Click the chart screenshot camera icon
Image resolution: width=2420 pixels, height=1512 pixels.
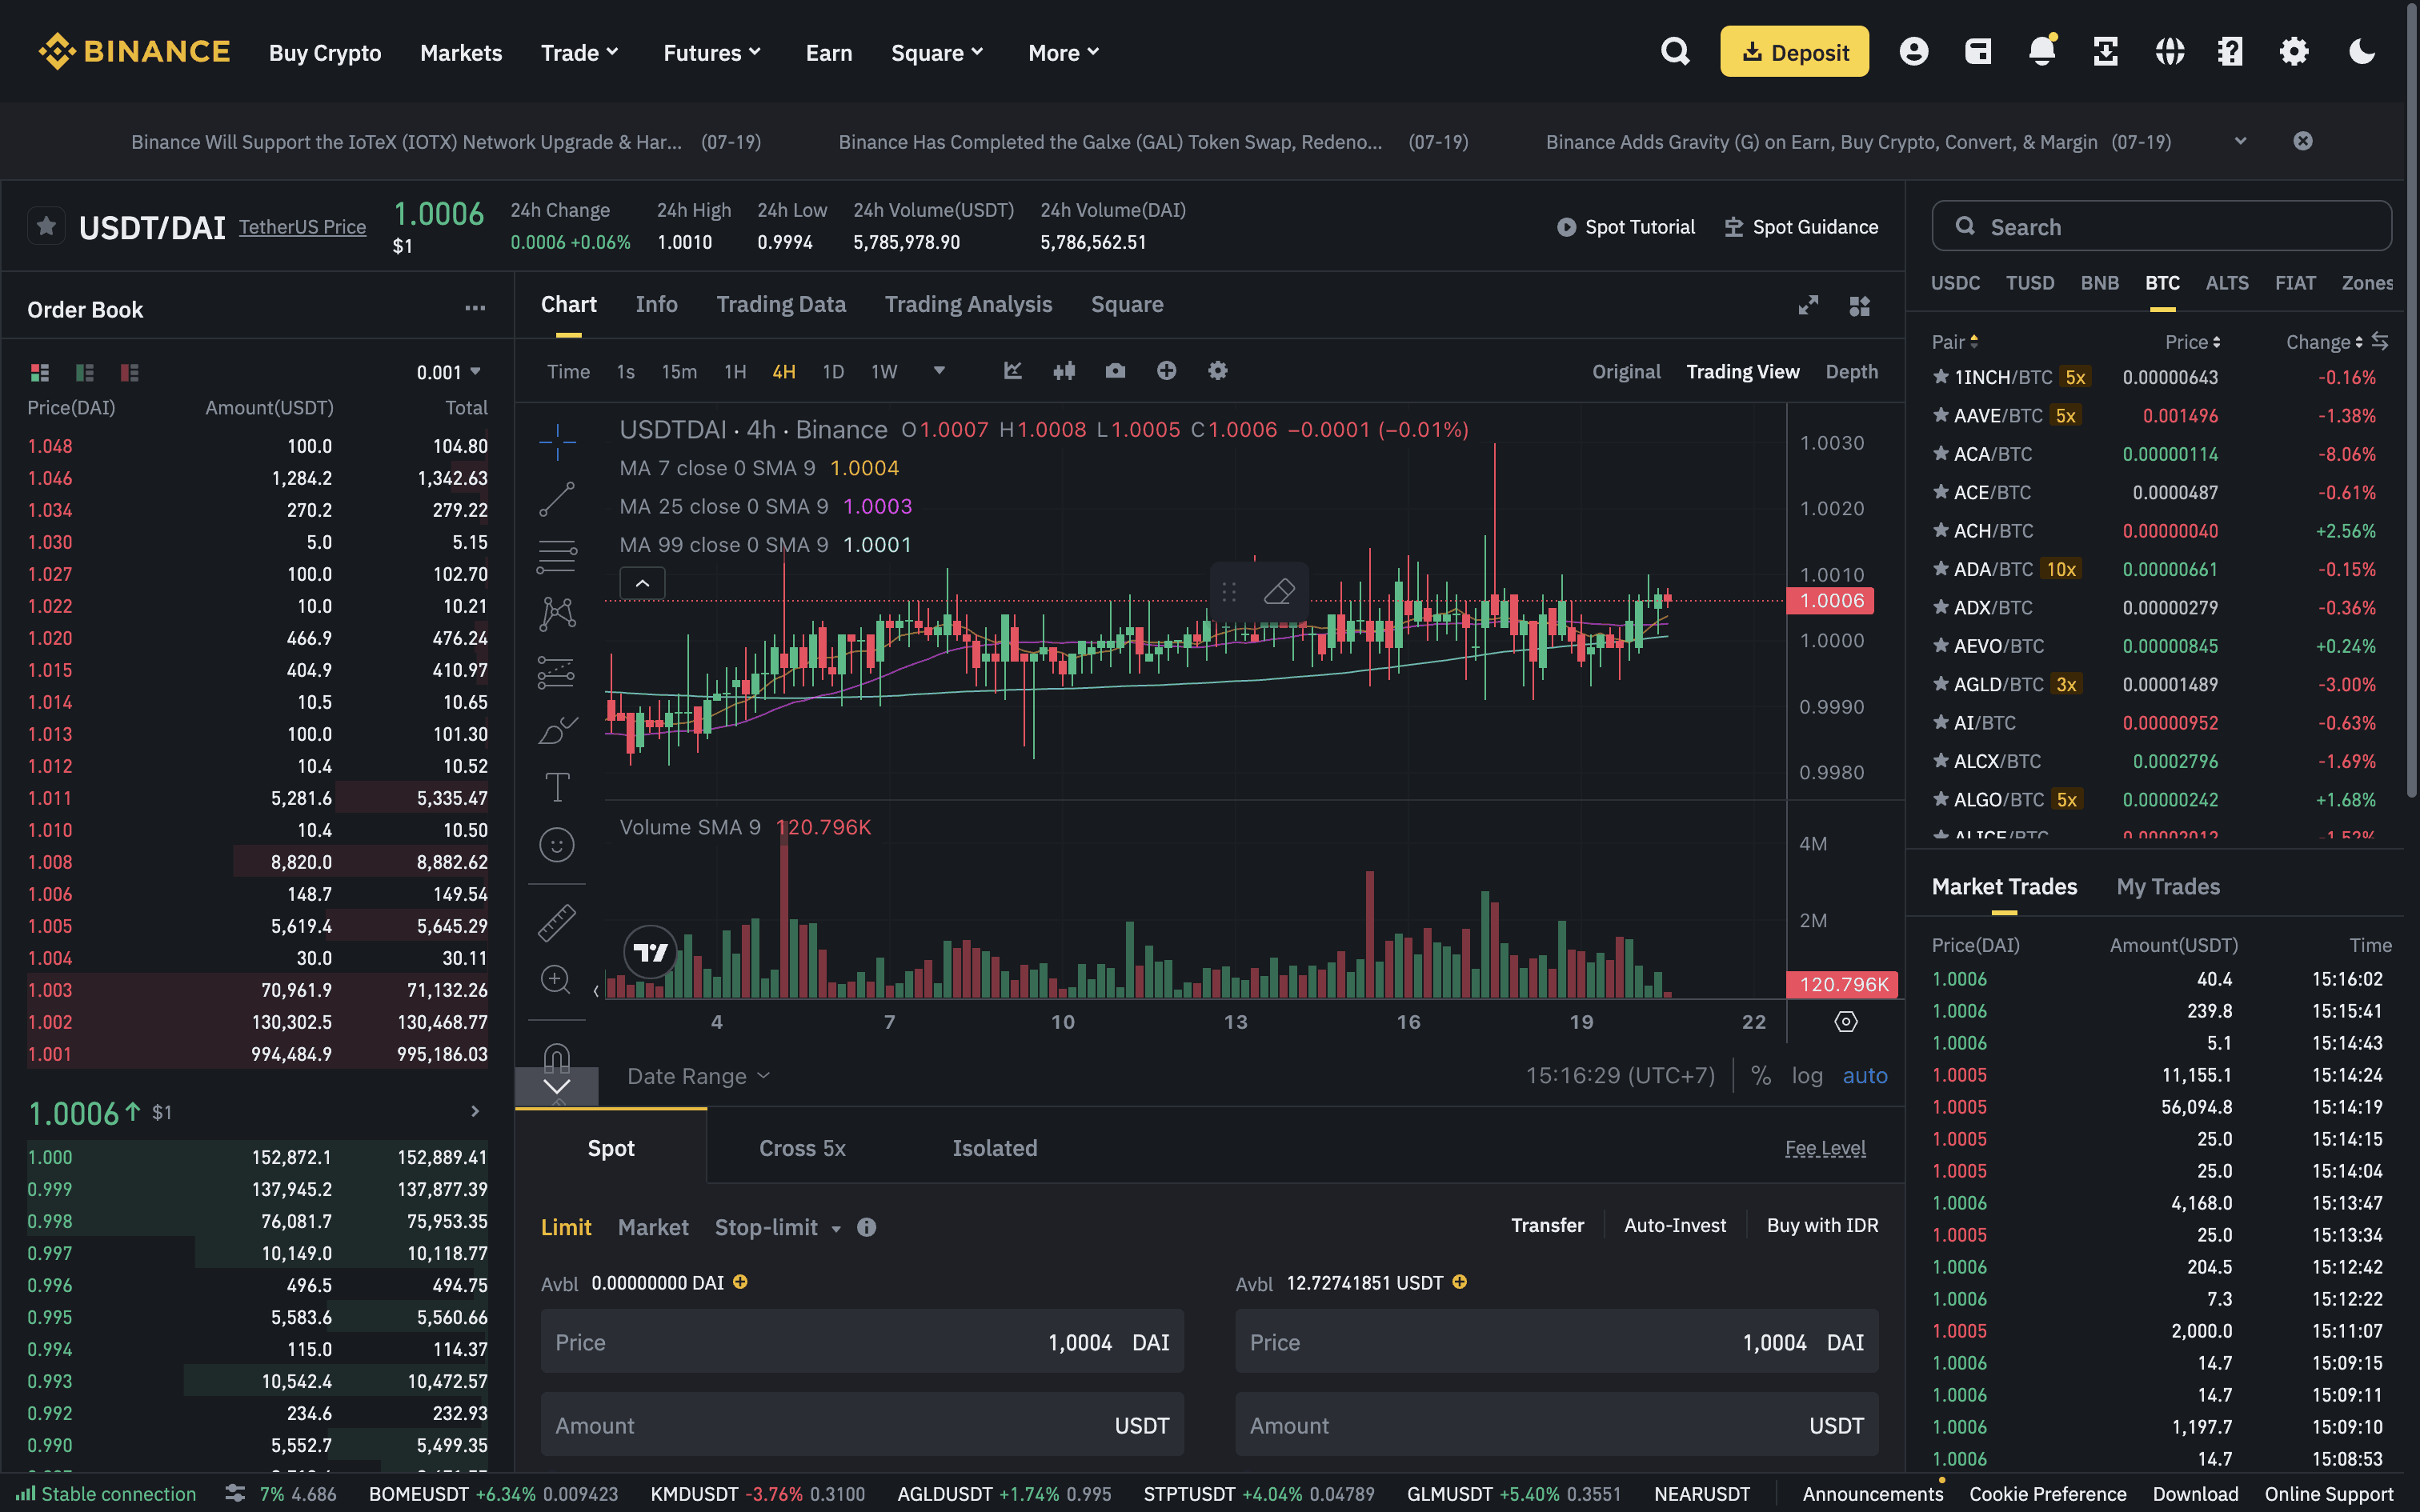(x=1115, y=371)
